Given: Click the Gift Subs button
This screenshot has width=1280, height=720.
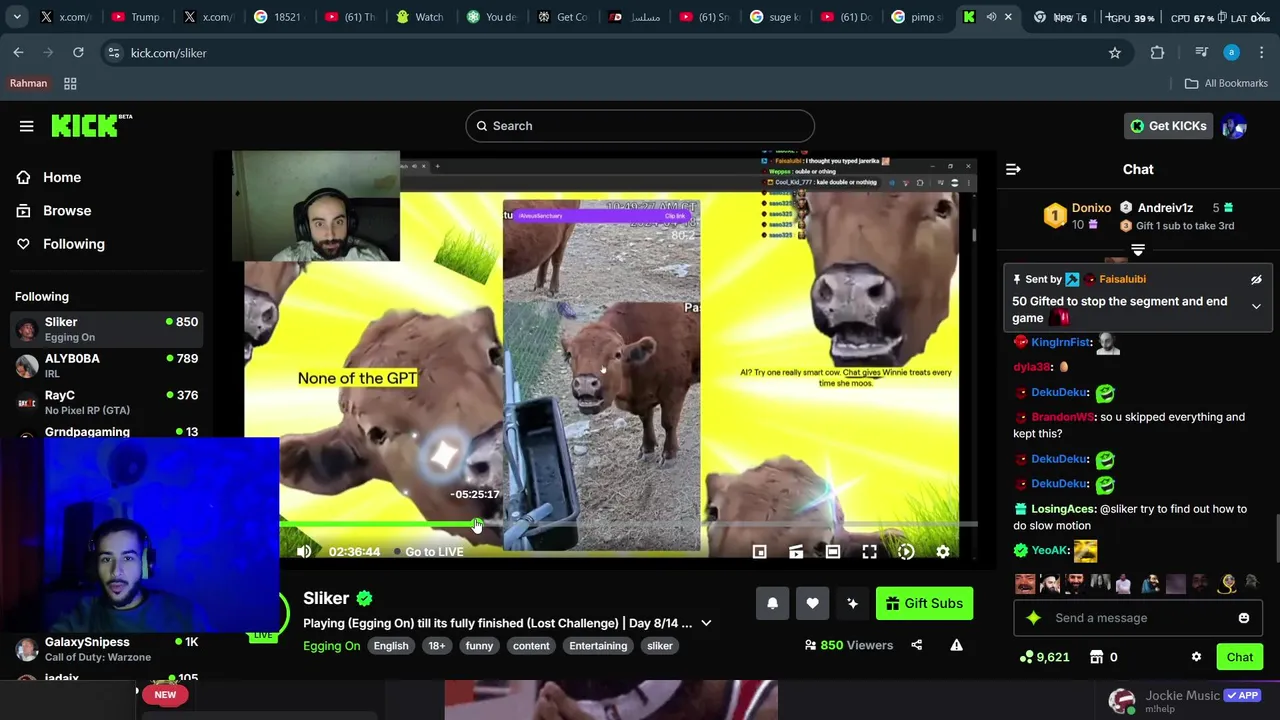Looking at the screenshot, I should tap(924, 603).
